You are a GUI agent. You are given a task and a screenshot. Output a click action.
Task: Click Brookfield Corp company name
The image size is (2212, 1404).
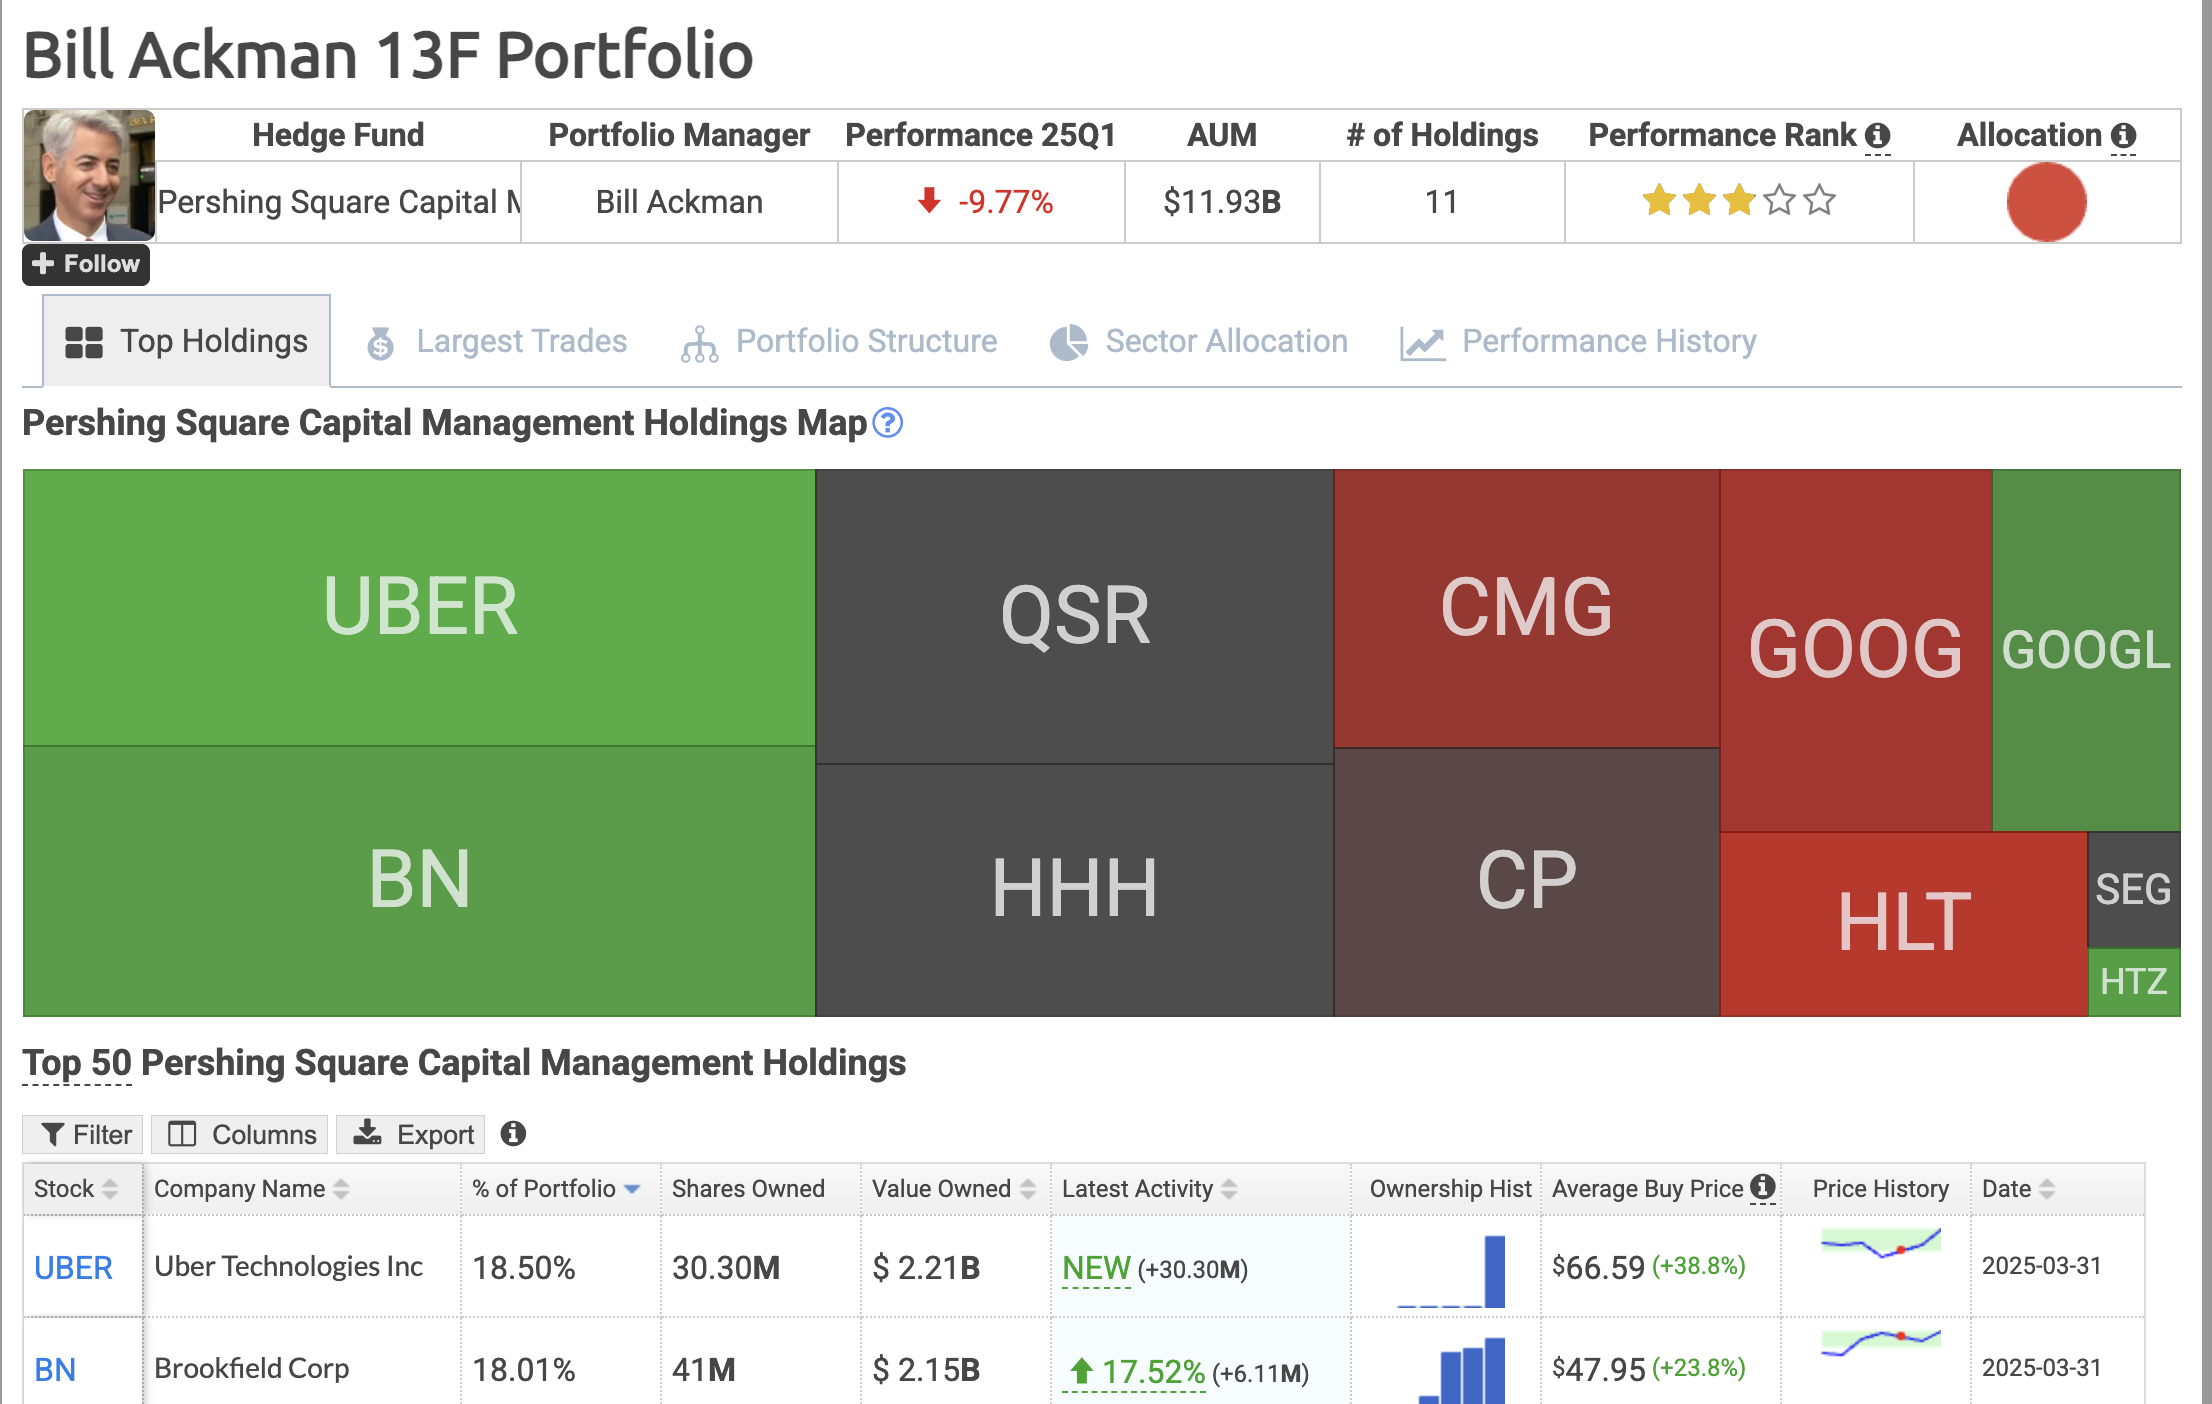[252, 1368]
